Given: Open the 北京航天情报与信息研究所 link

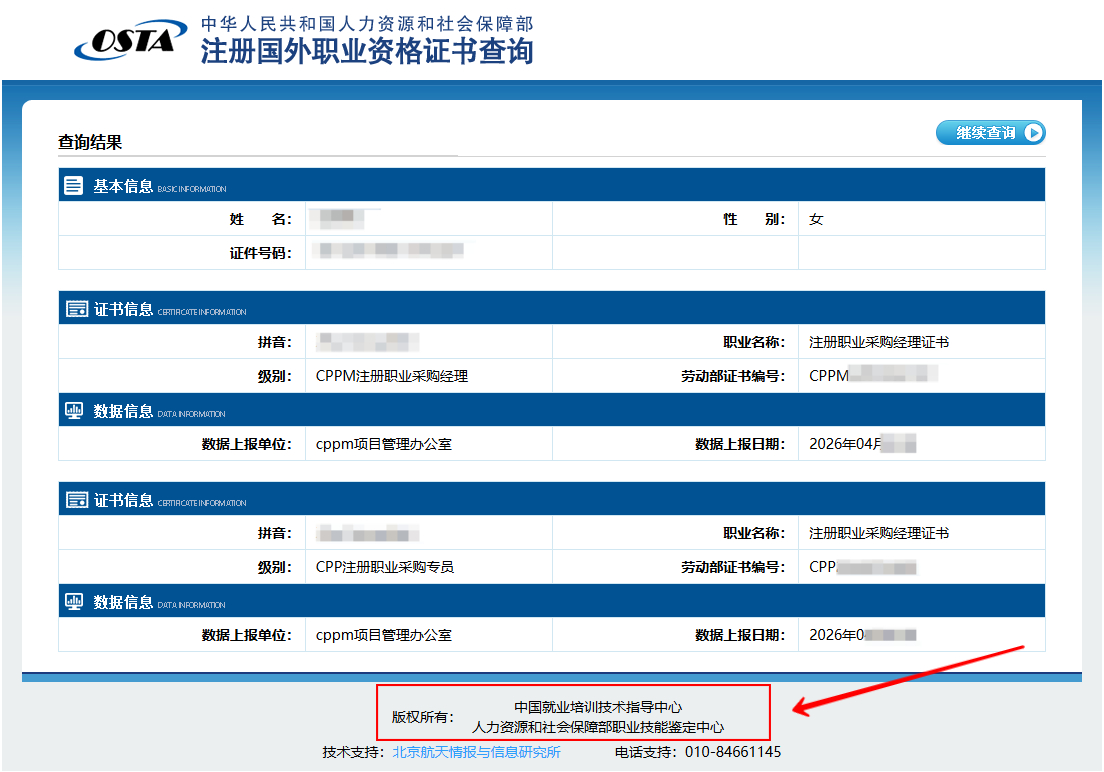Looking at the screenshot, I should point(477,752).
